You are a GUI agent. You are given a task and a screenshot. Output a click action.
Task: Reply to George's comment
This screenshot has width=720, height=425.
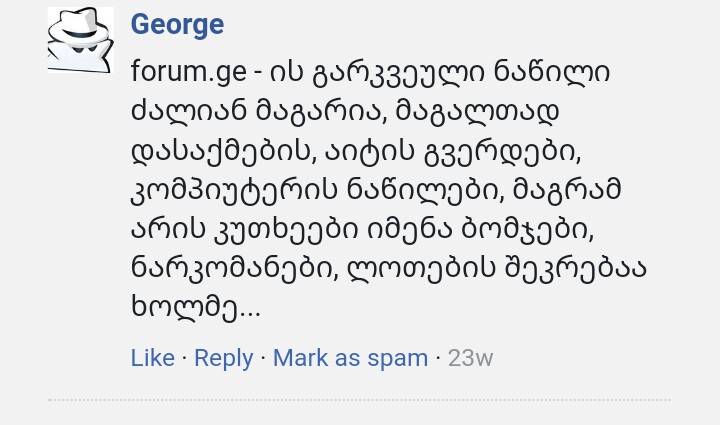[223, 358]
